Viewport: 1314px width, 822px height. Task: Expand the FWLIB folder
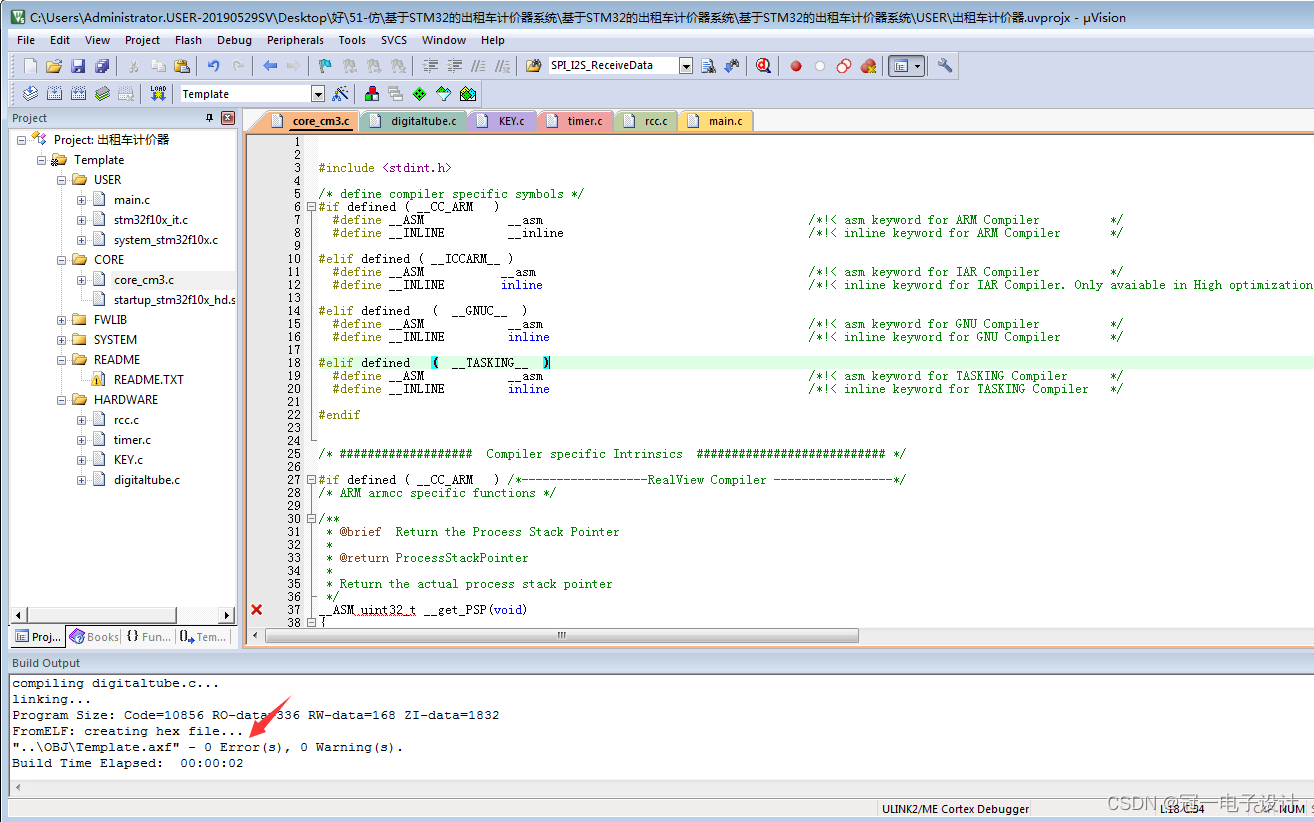62,320
